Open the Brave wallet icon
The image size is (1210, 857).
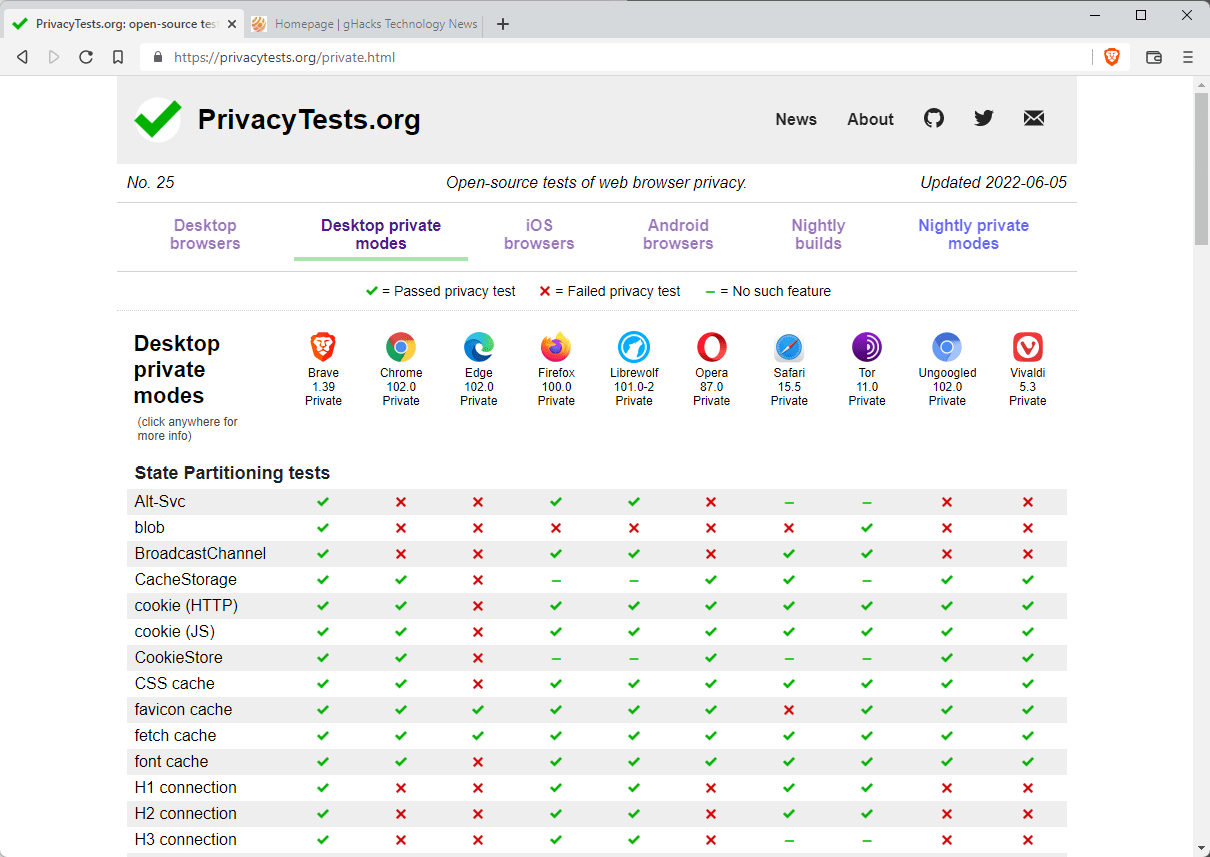point(1154,57)
